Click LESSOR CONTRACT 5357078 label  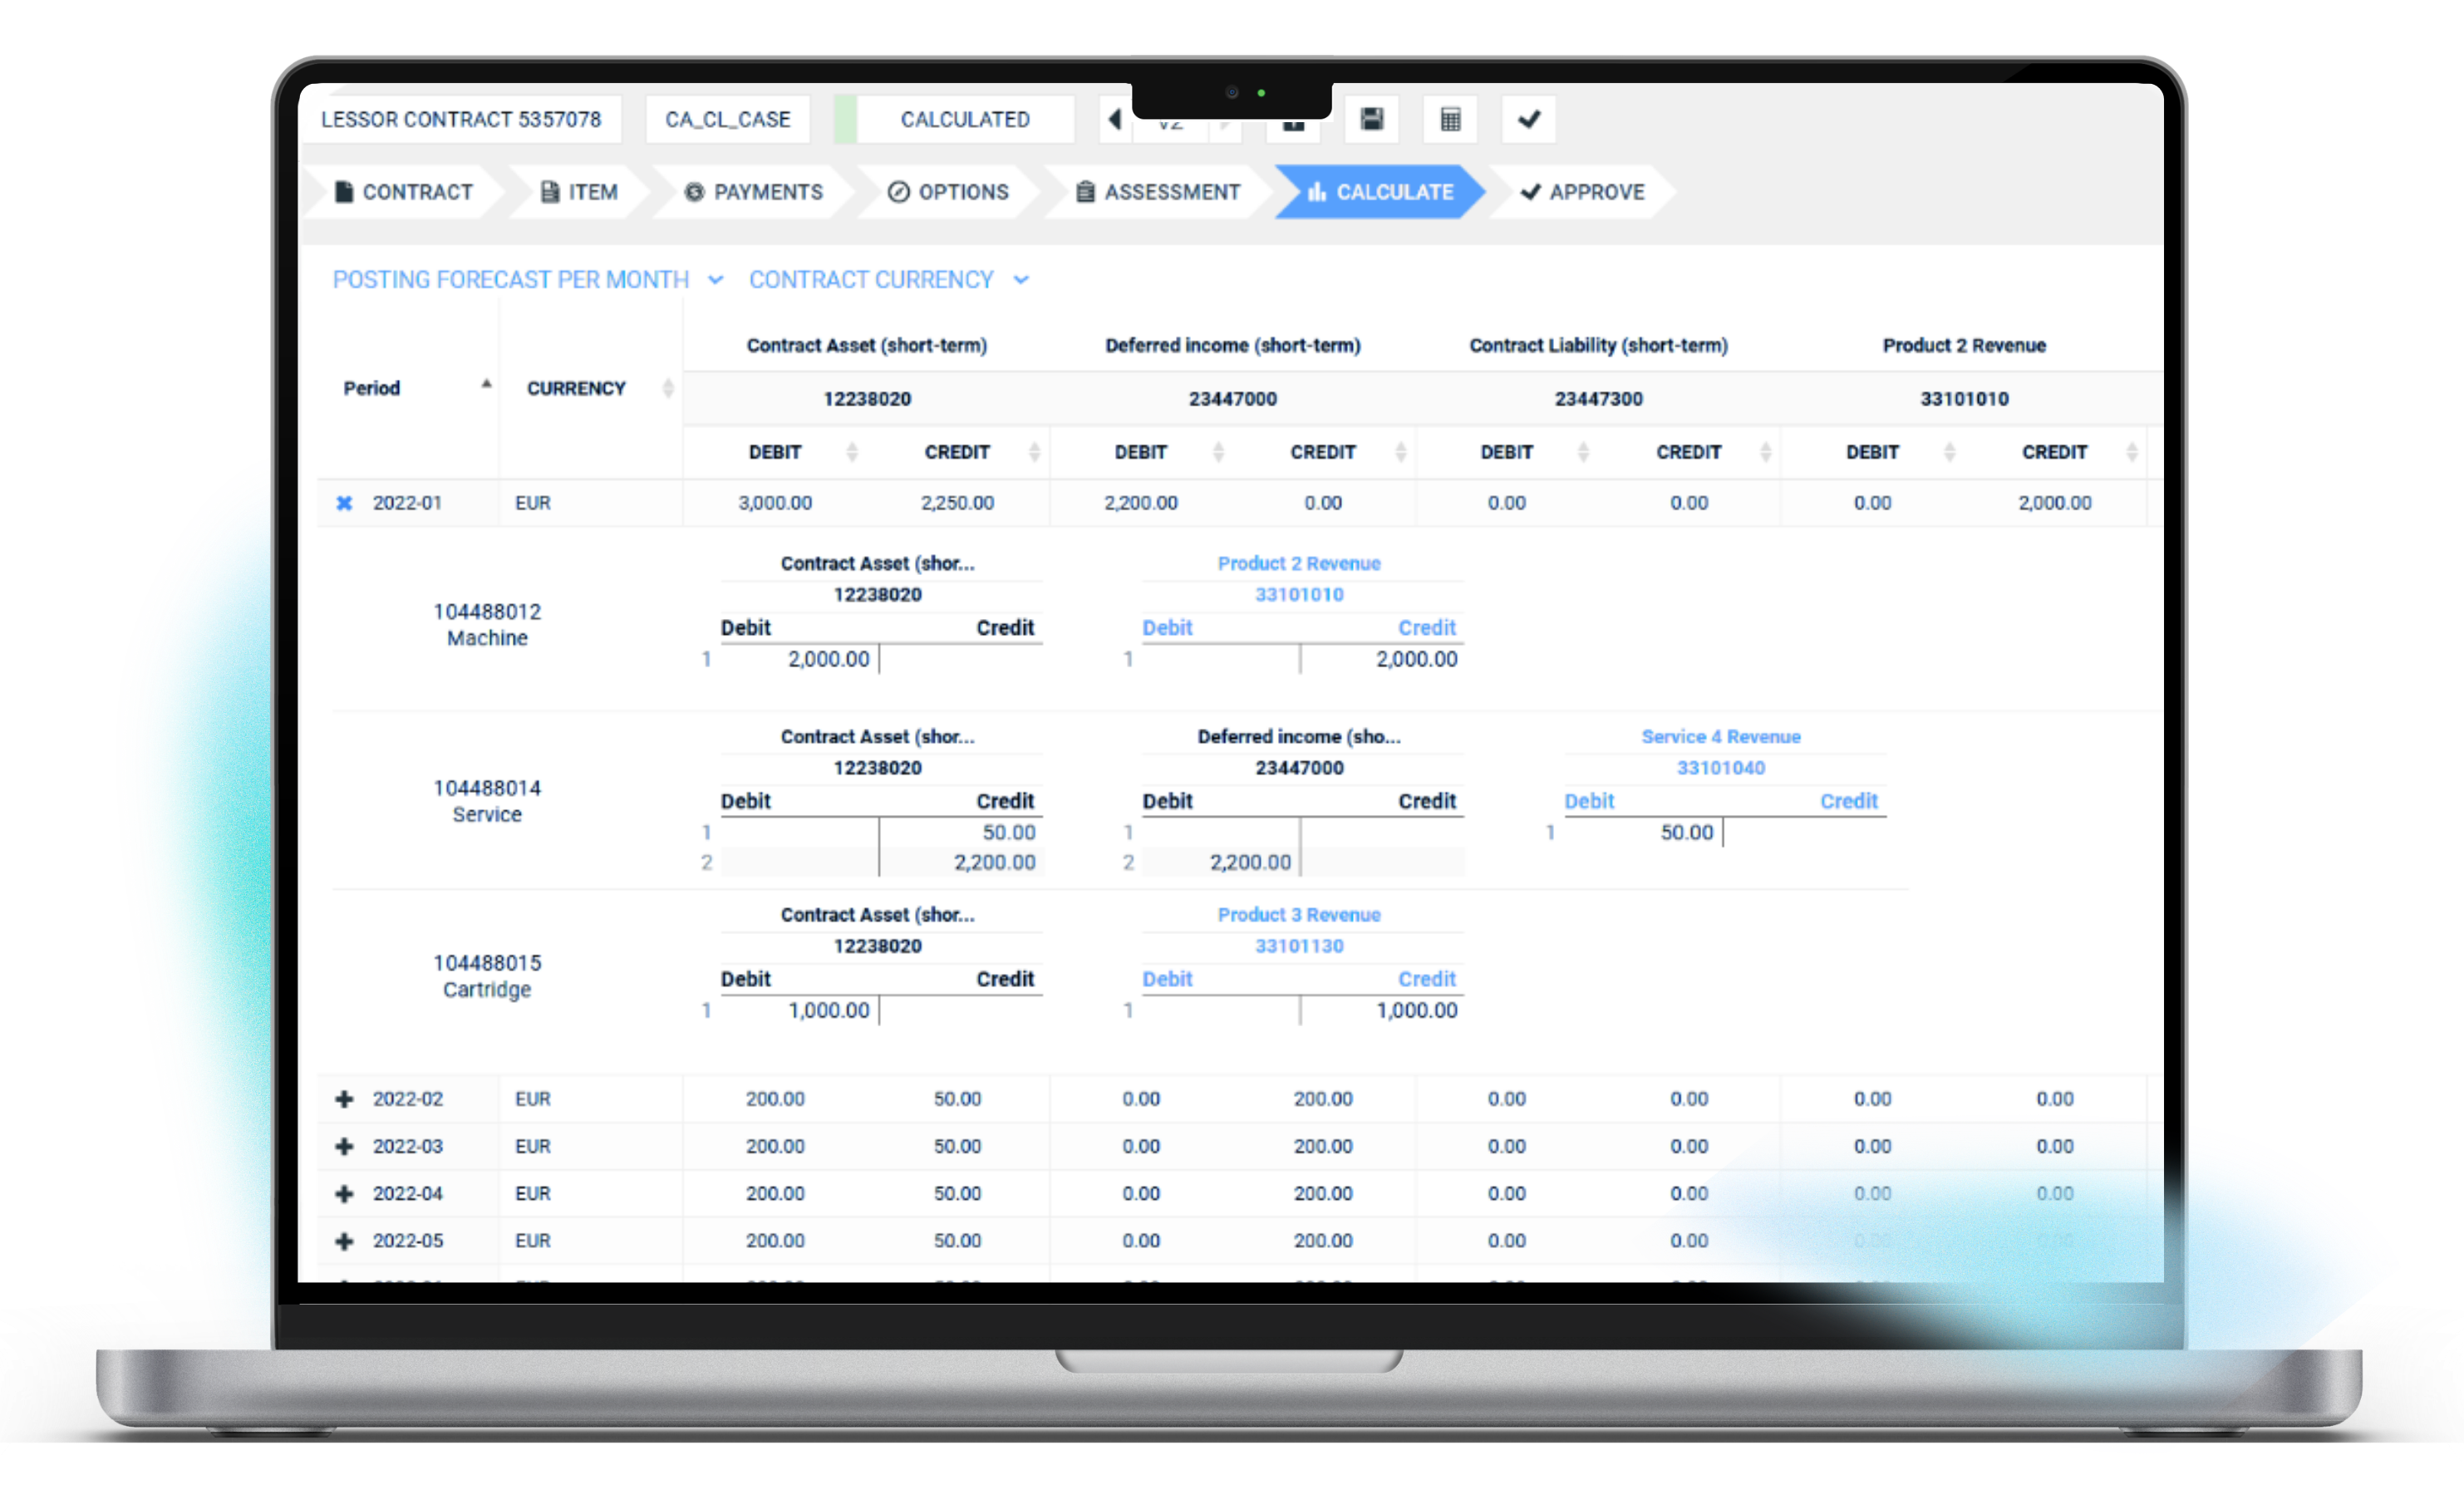461,119
